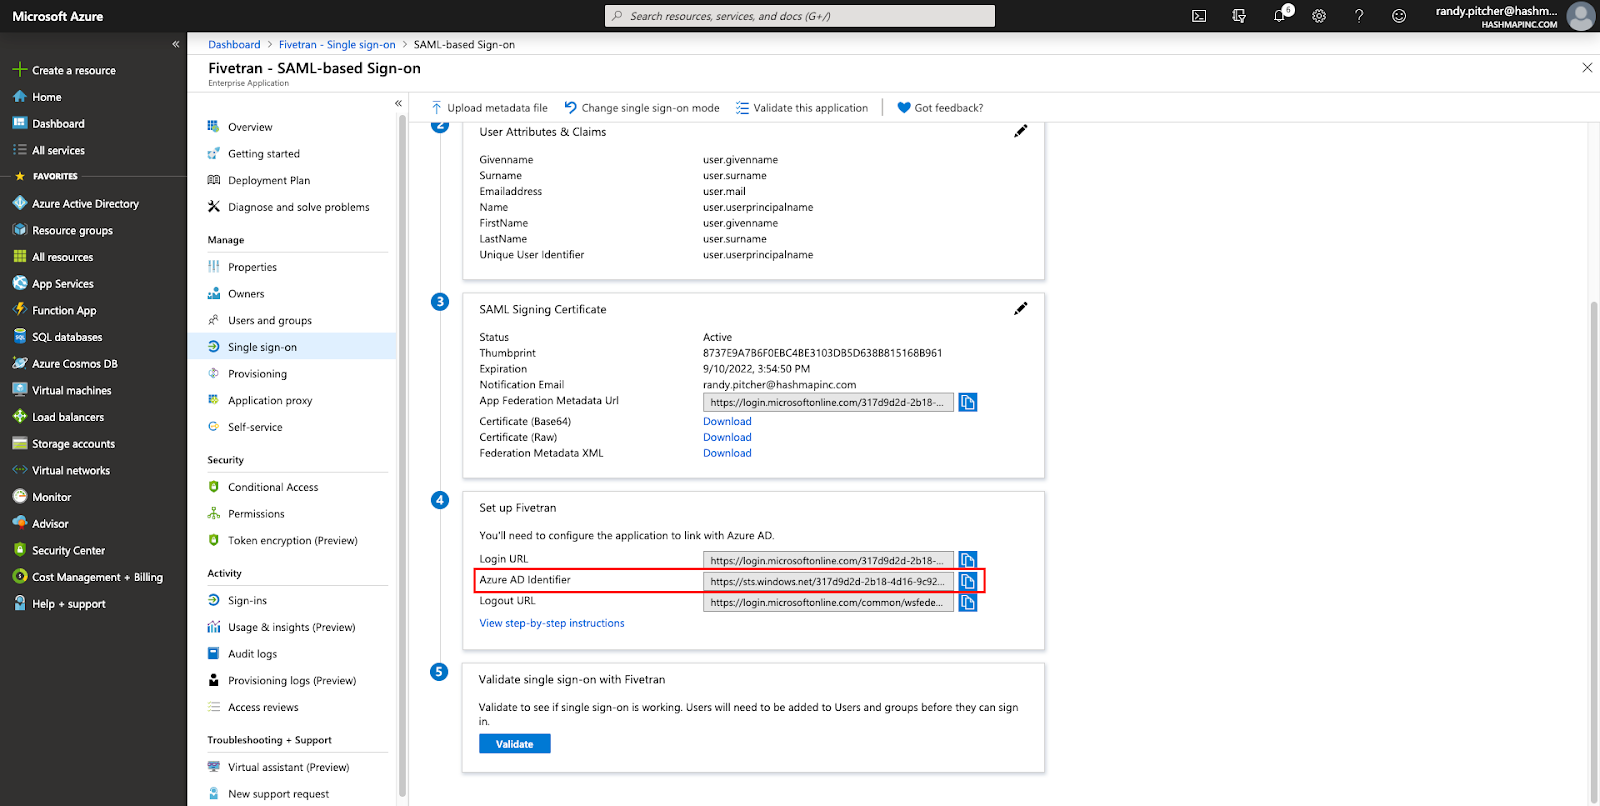The height and width of the screenshot is (806, 1600).
Task: Click Got feedback?
Action: tap(940, 108)
